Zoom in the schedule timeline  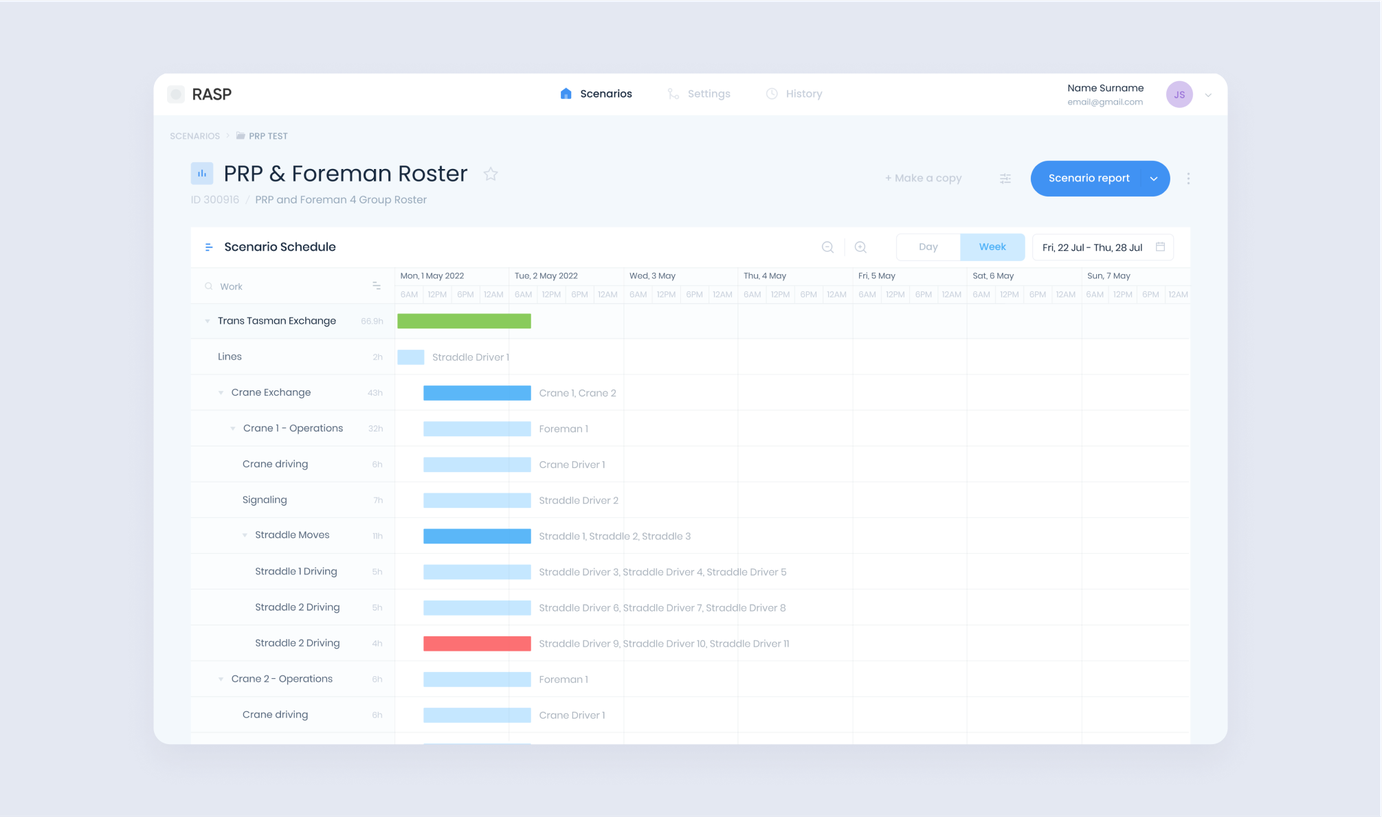pyautogui.click(x=860, y=247)
